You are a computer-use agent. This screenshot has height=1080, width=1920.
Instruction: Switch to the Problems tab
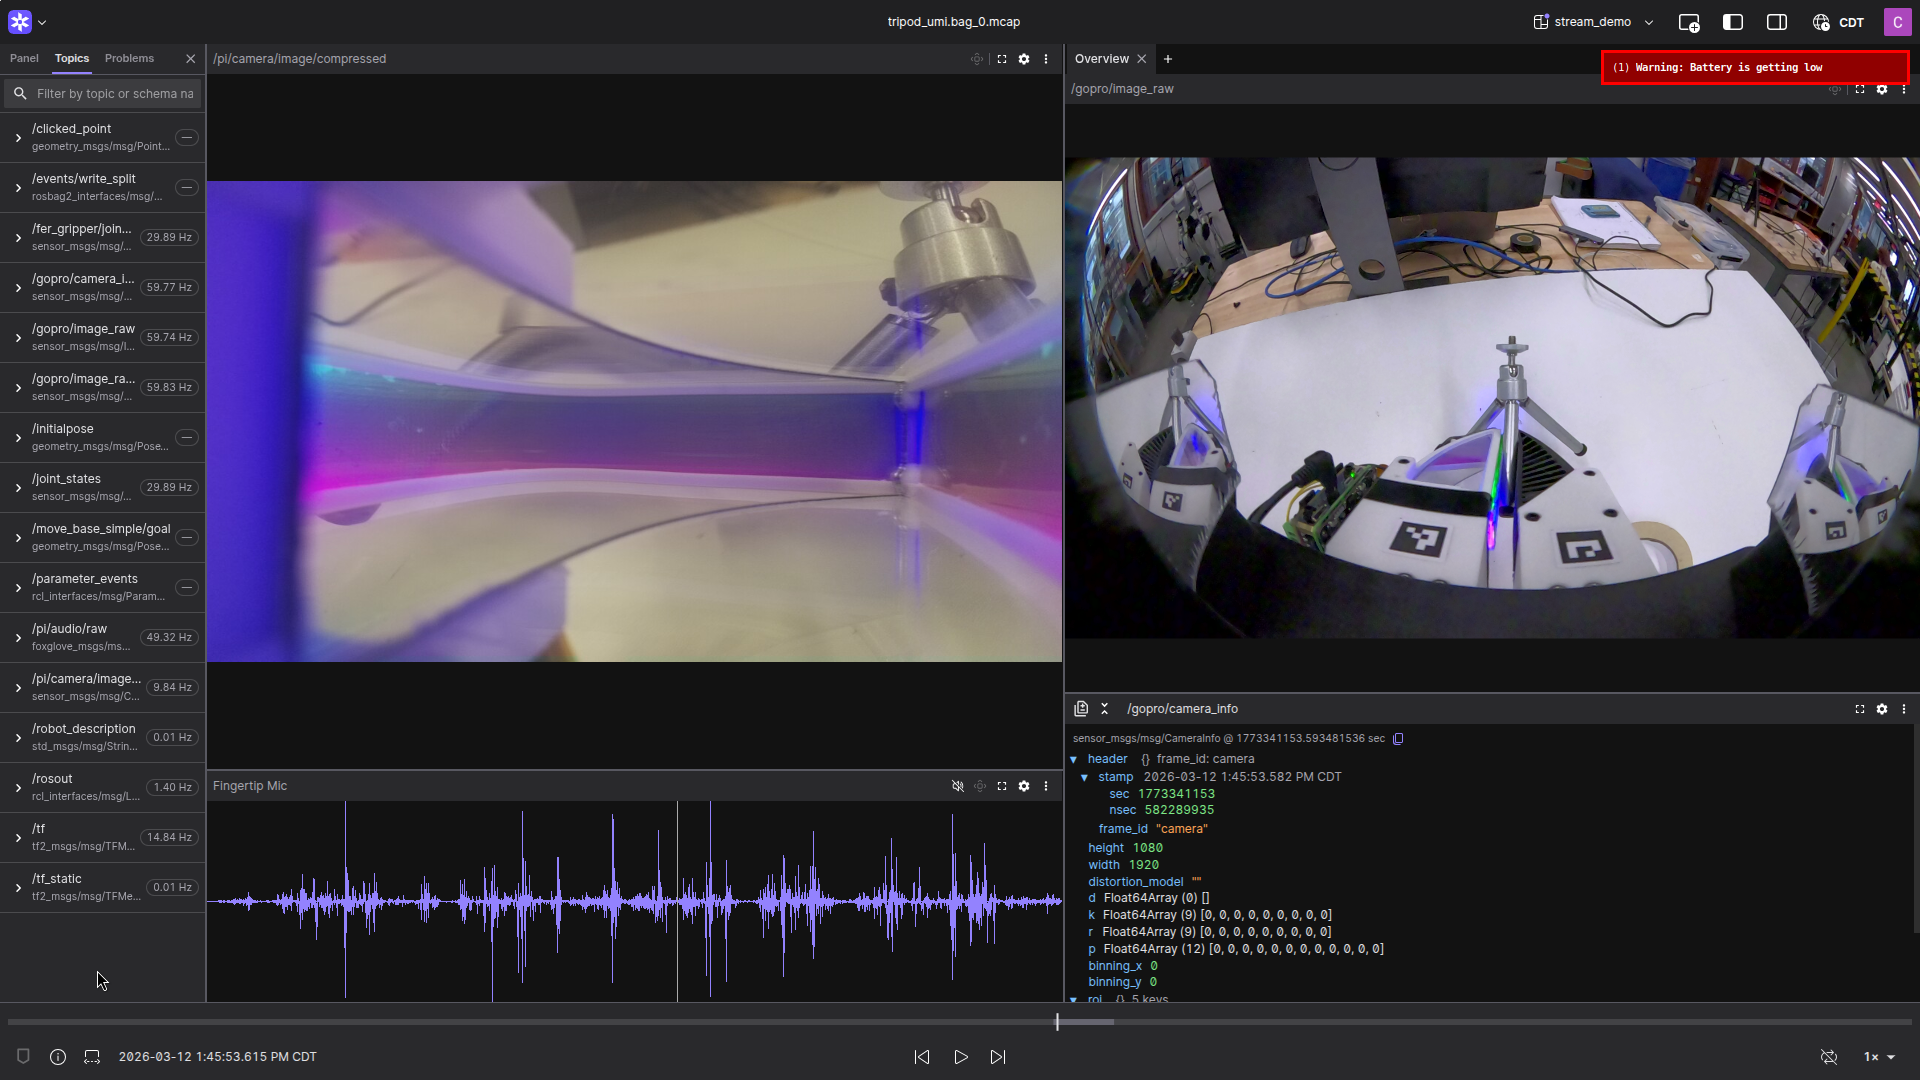coord(128,58)
